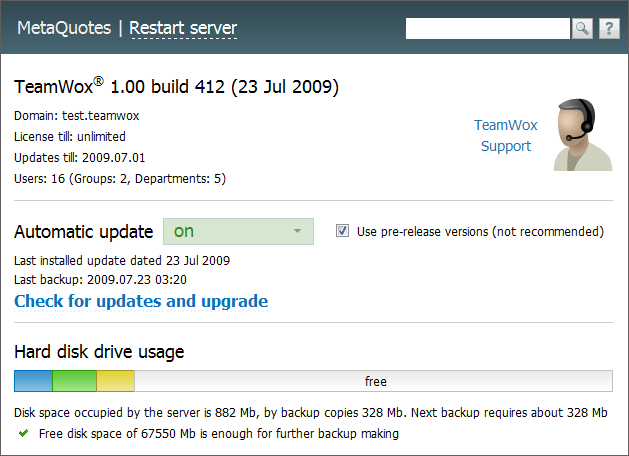Click the green segment of disk usage bar
Viewport: 629px width, 456px height.
click(x=74, y=381)
